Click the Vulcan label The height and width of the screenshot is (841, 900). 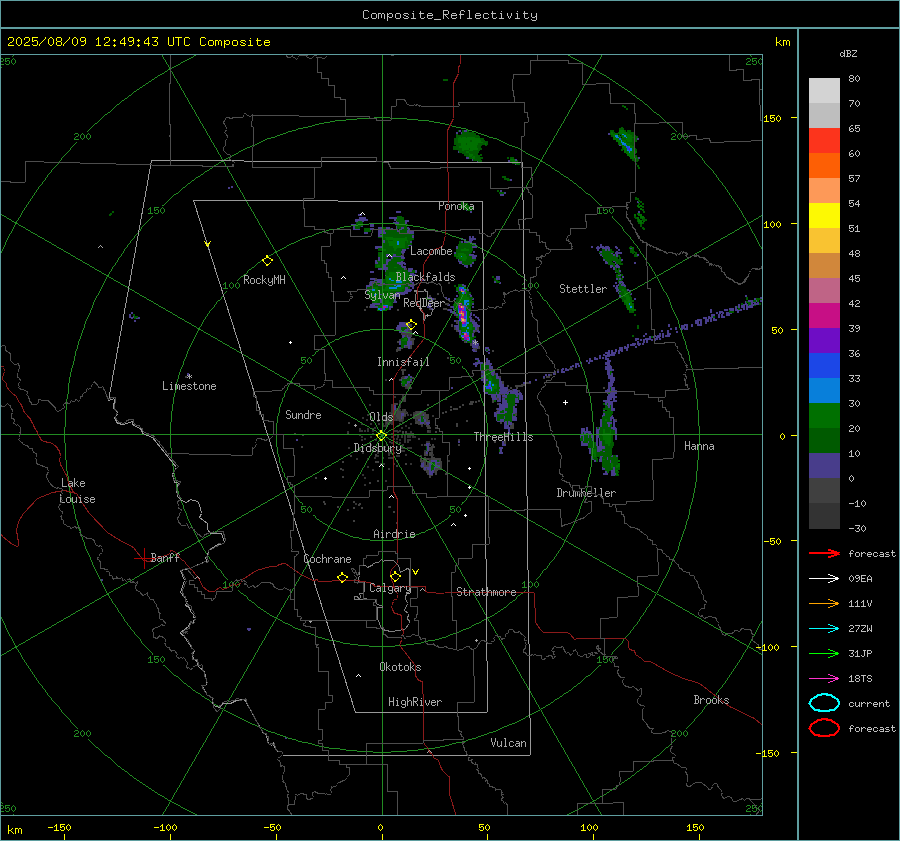pos(508,743)
